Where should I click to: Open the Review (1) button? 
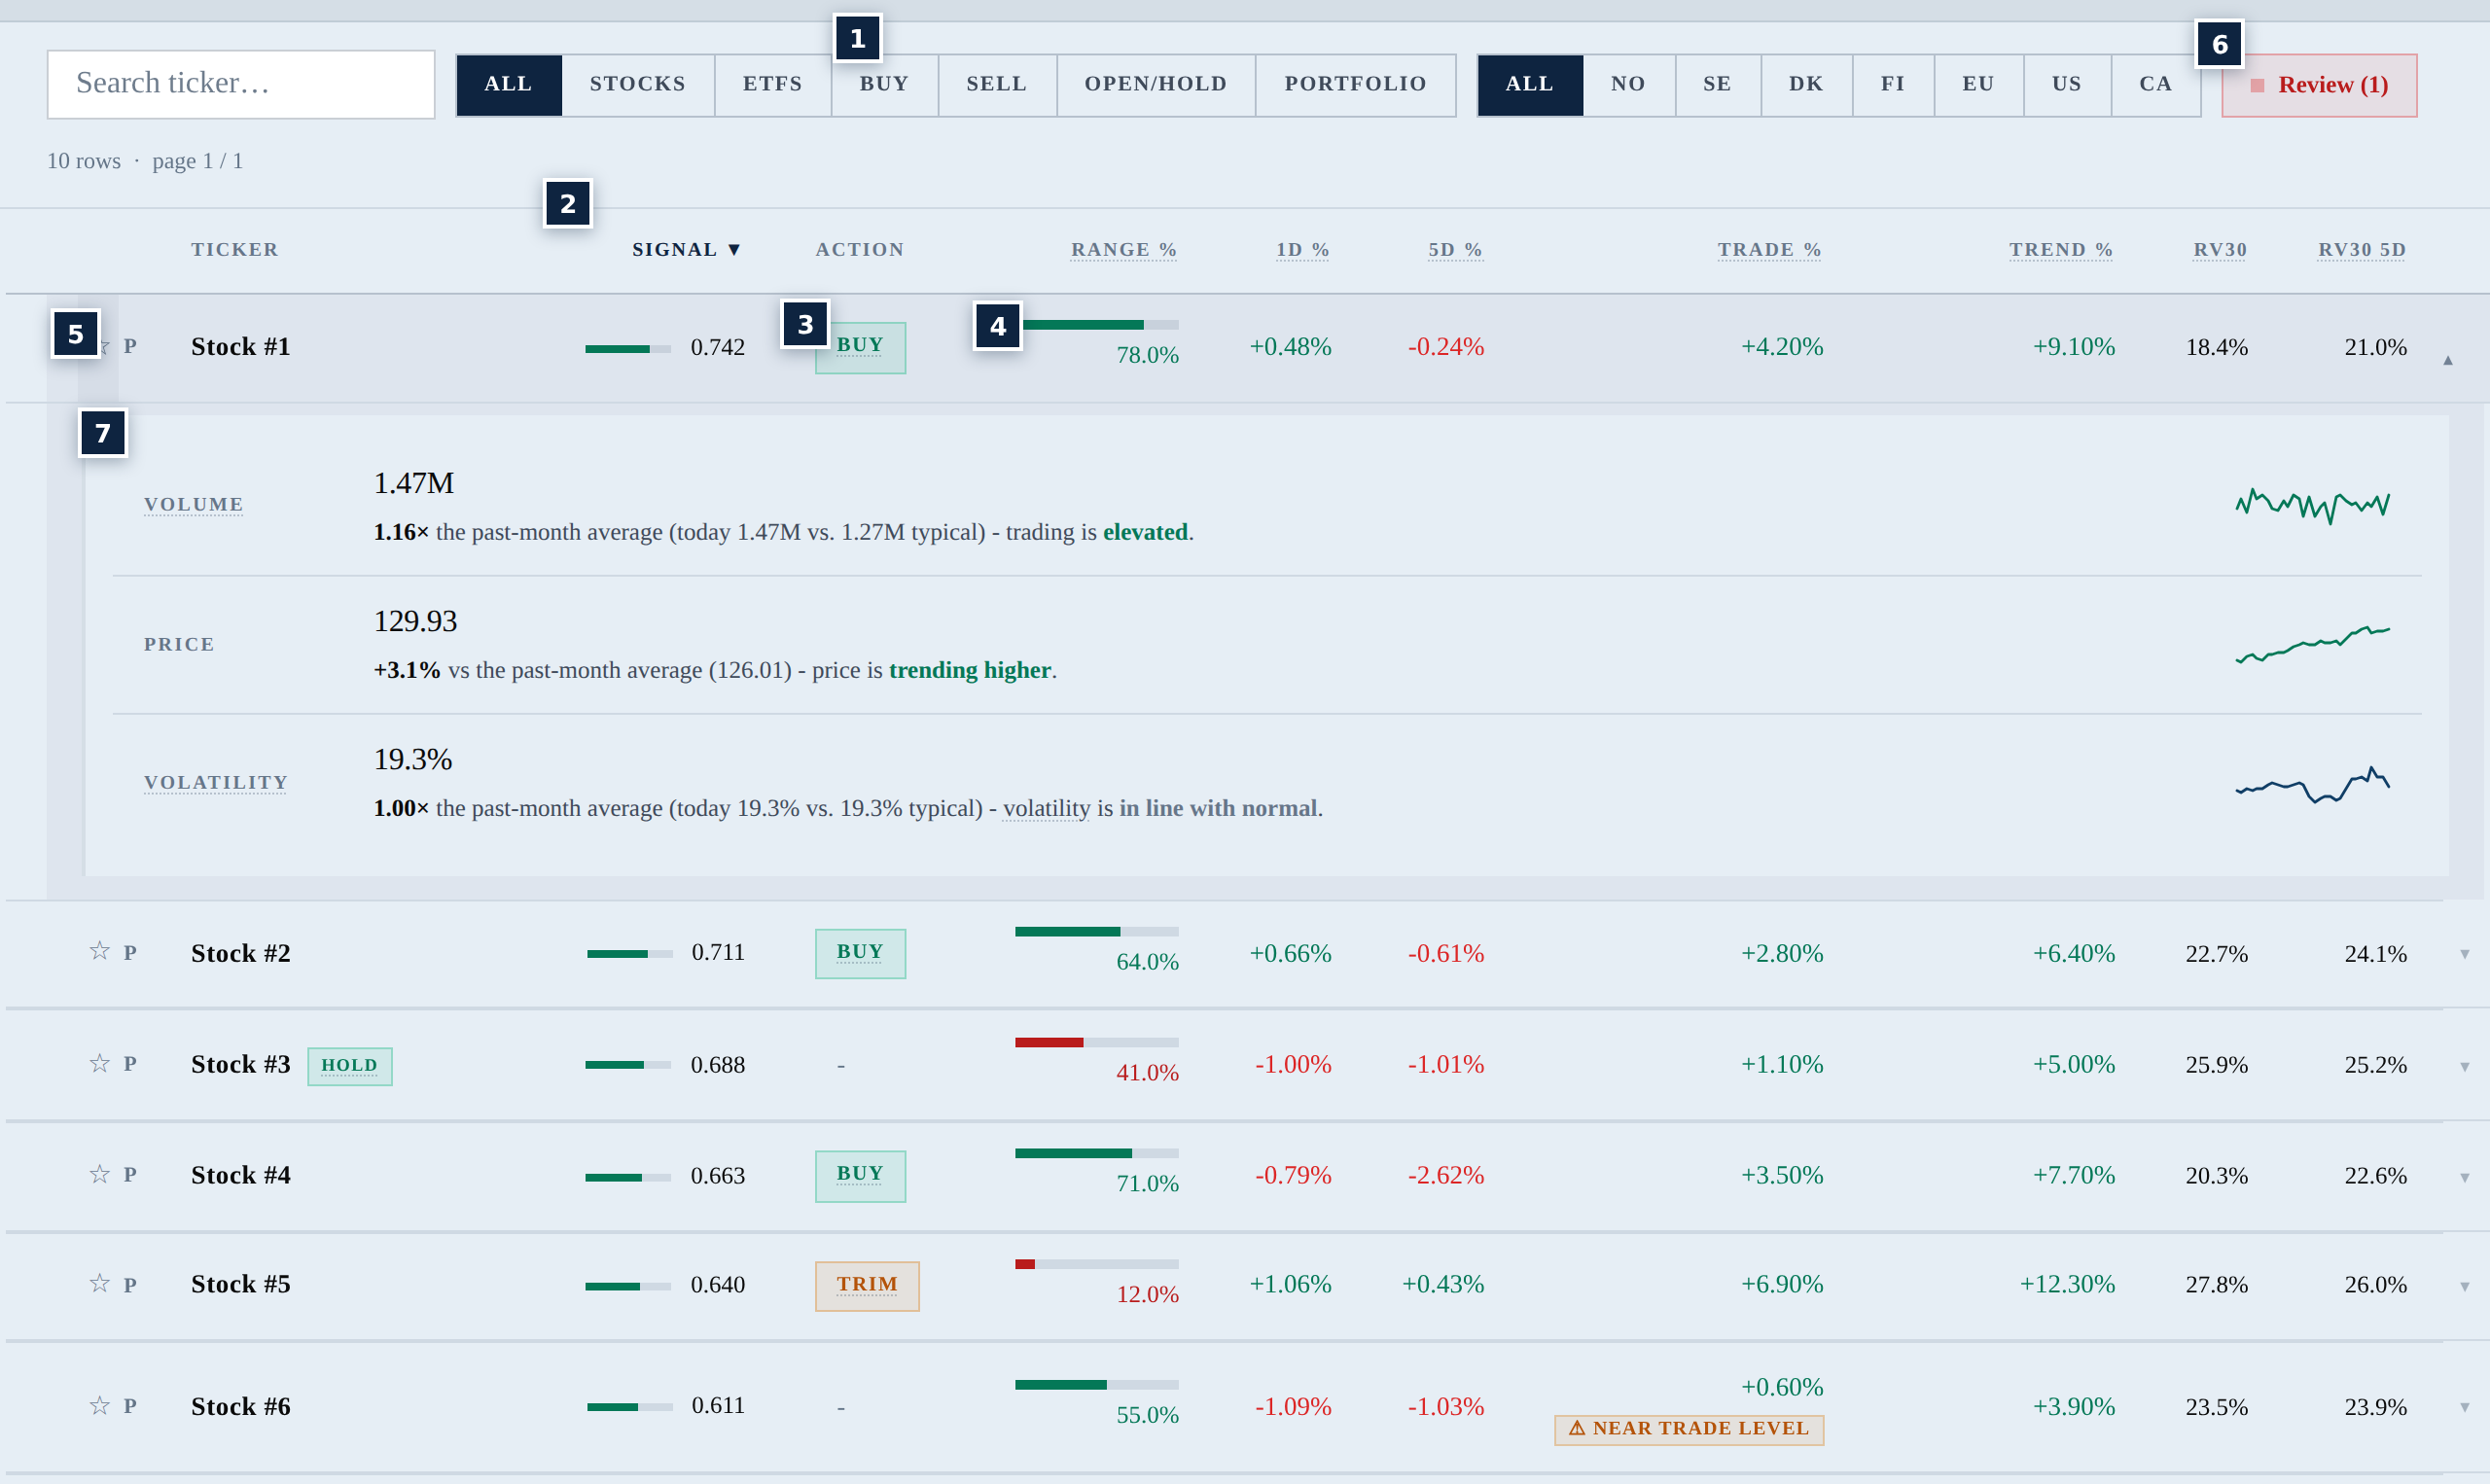pos(2319,85)
